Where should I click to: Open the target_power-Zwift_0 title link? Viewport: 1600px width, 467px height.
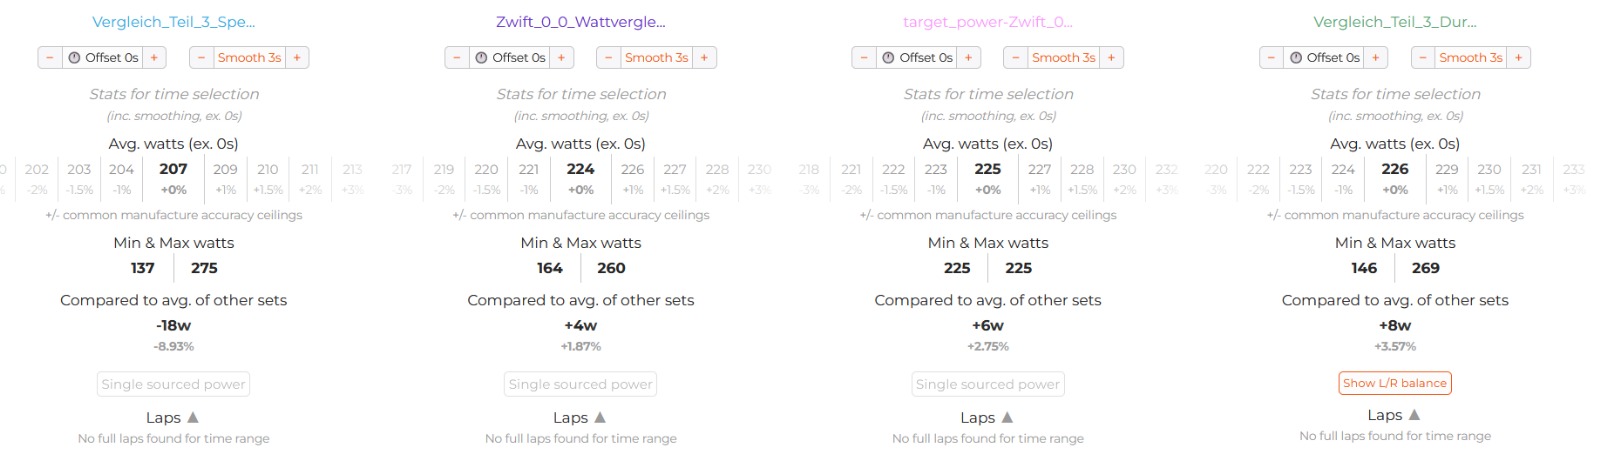pos(987,22)
